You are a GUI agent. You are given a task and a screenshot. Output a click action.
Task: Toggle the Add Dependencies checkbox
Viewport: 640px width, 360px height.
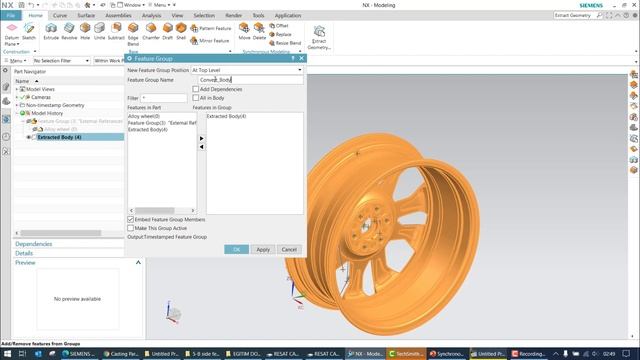pos(196,89)
